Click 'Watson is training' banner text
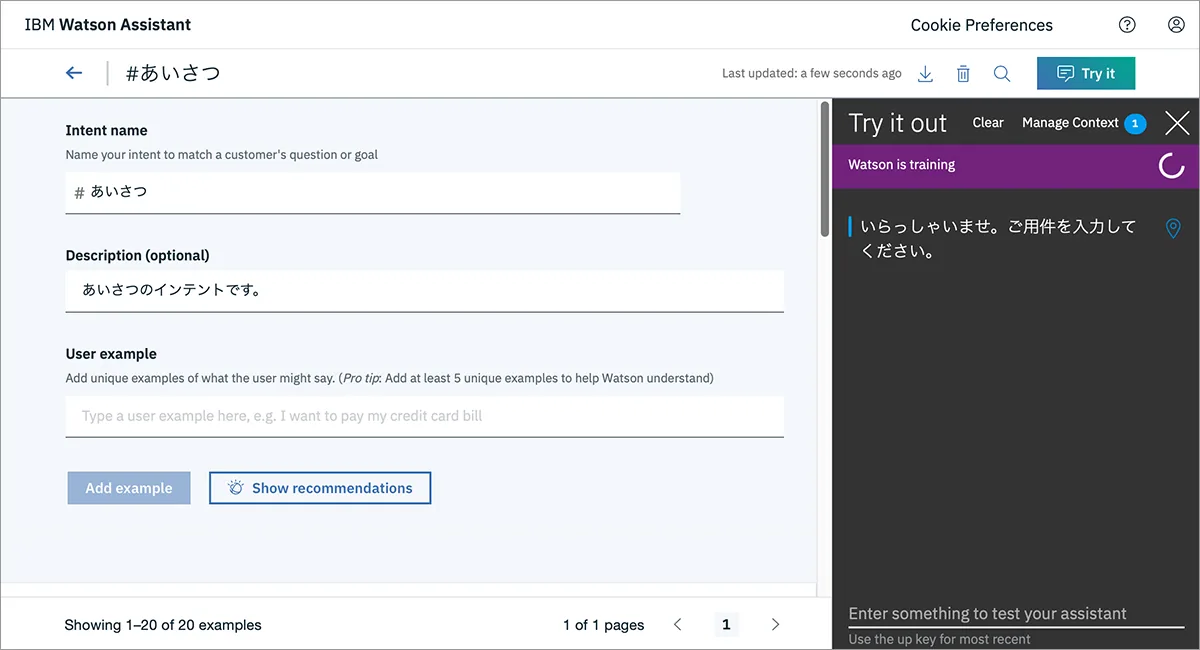The width and height of the screenshot is (1200, 650). 902,165
